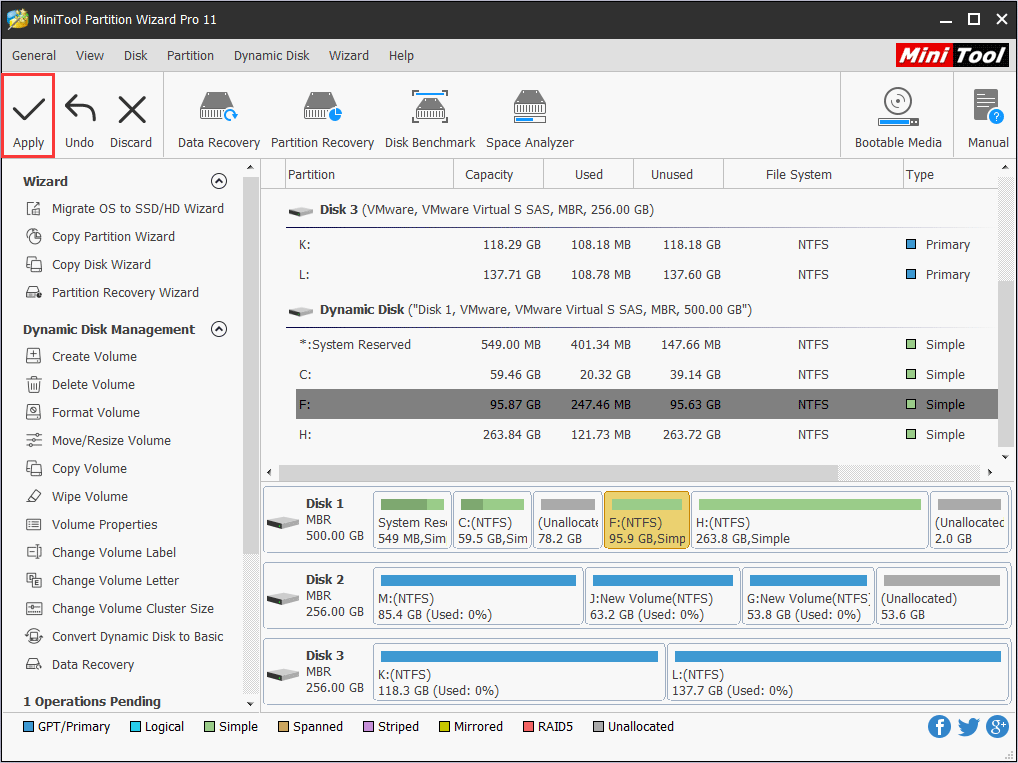Open the Data Recovery tool
Viewport: 1018px width, 763px height.
[218, 120]
